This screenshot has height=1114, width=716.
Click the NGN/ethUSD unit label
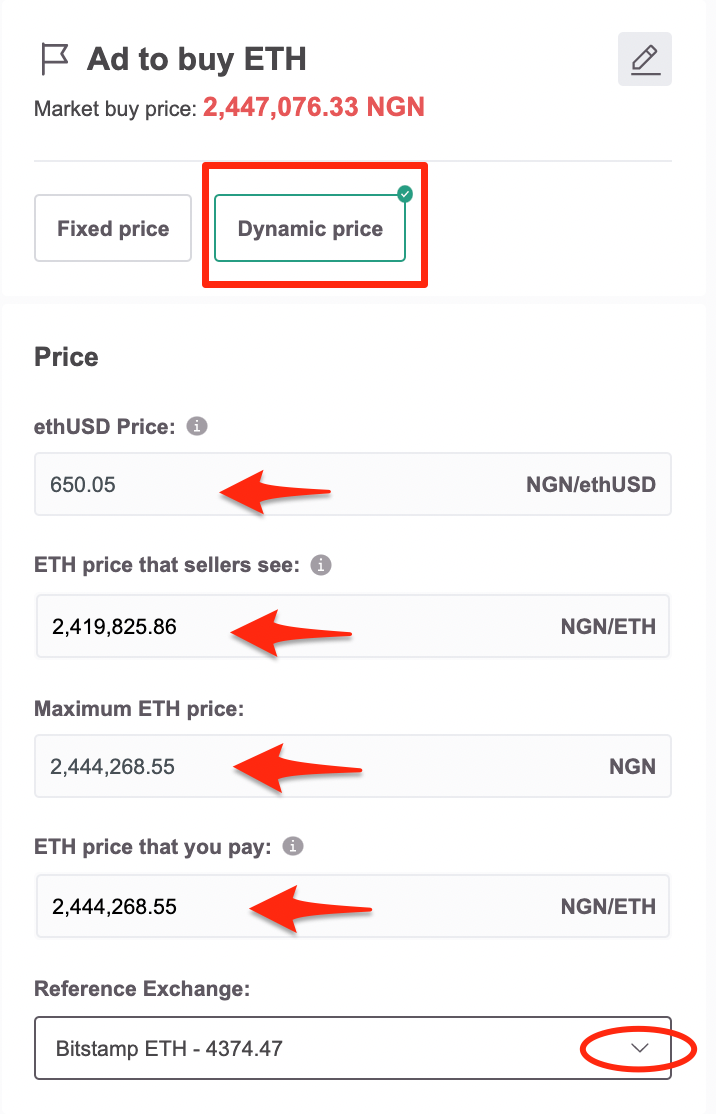coord(591,485)
